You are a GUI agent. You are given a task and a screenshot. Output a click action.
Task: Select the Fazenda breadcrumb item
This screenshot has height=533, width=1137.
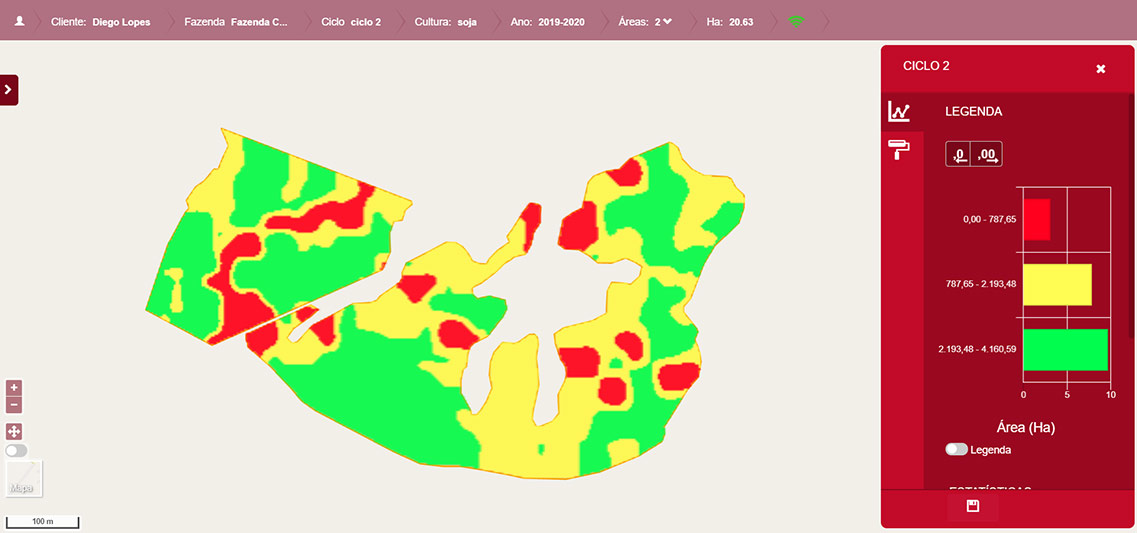[x=236, y=21]
